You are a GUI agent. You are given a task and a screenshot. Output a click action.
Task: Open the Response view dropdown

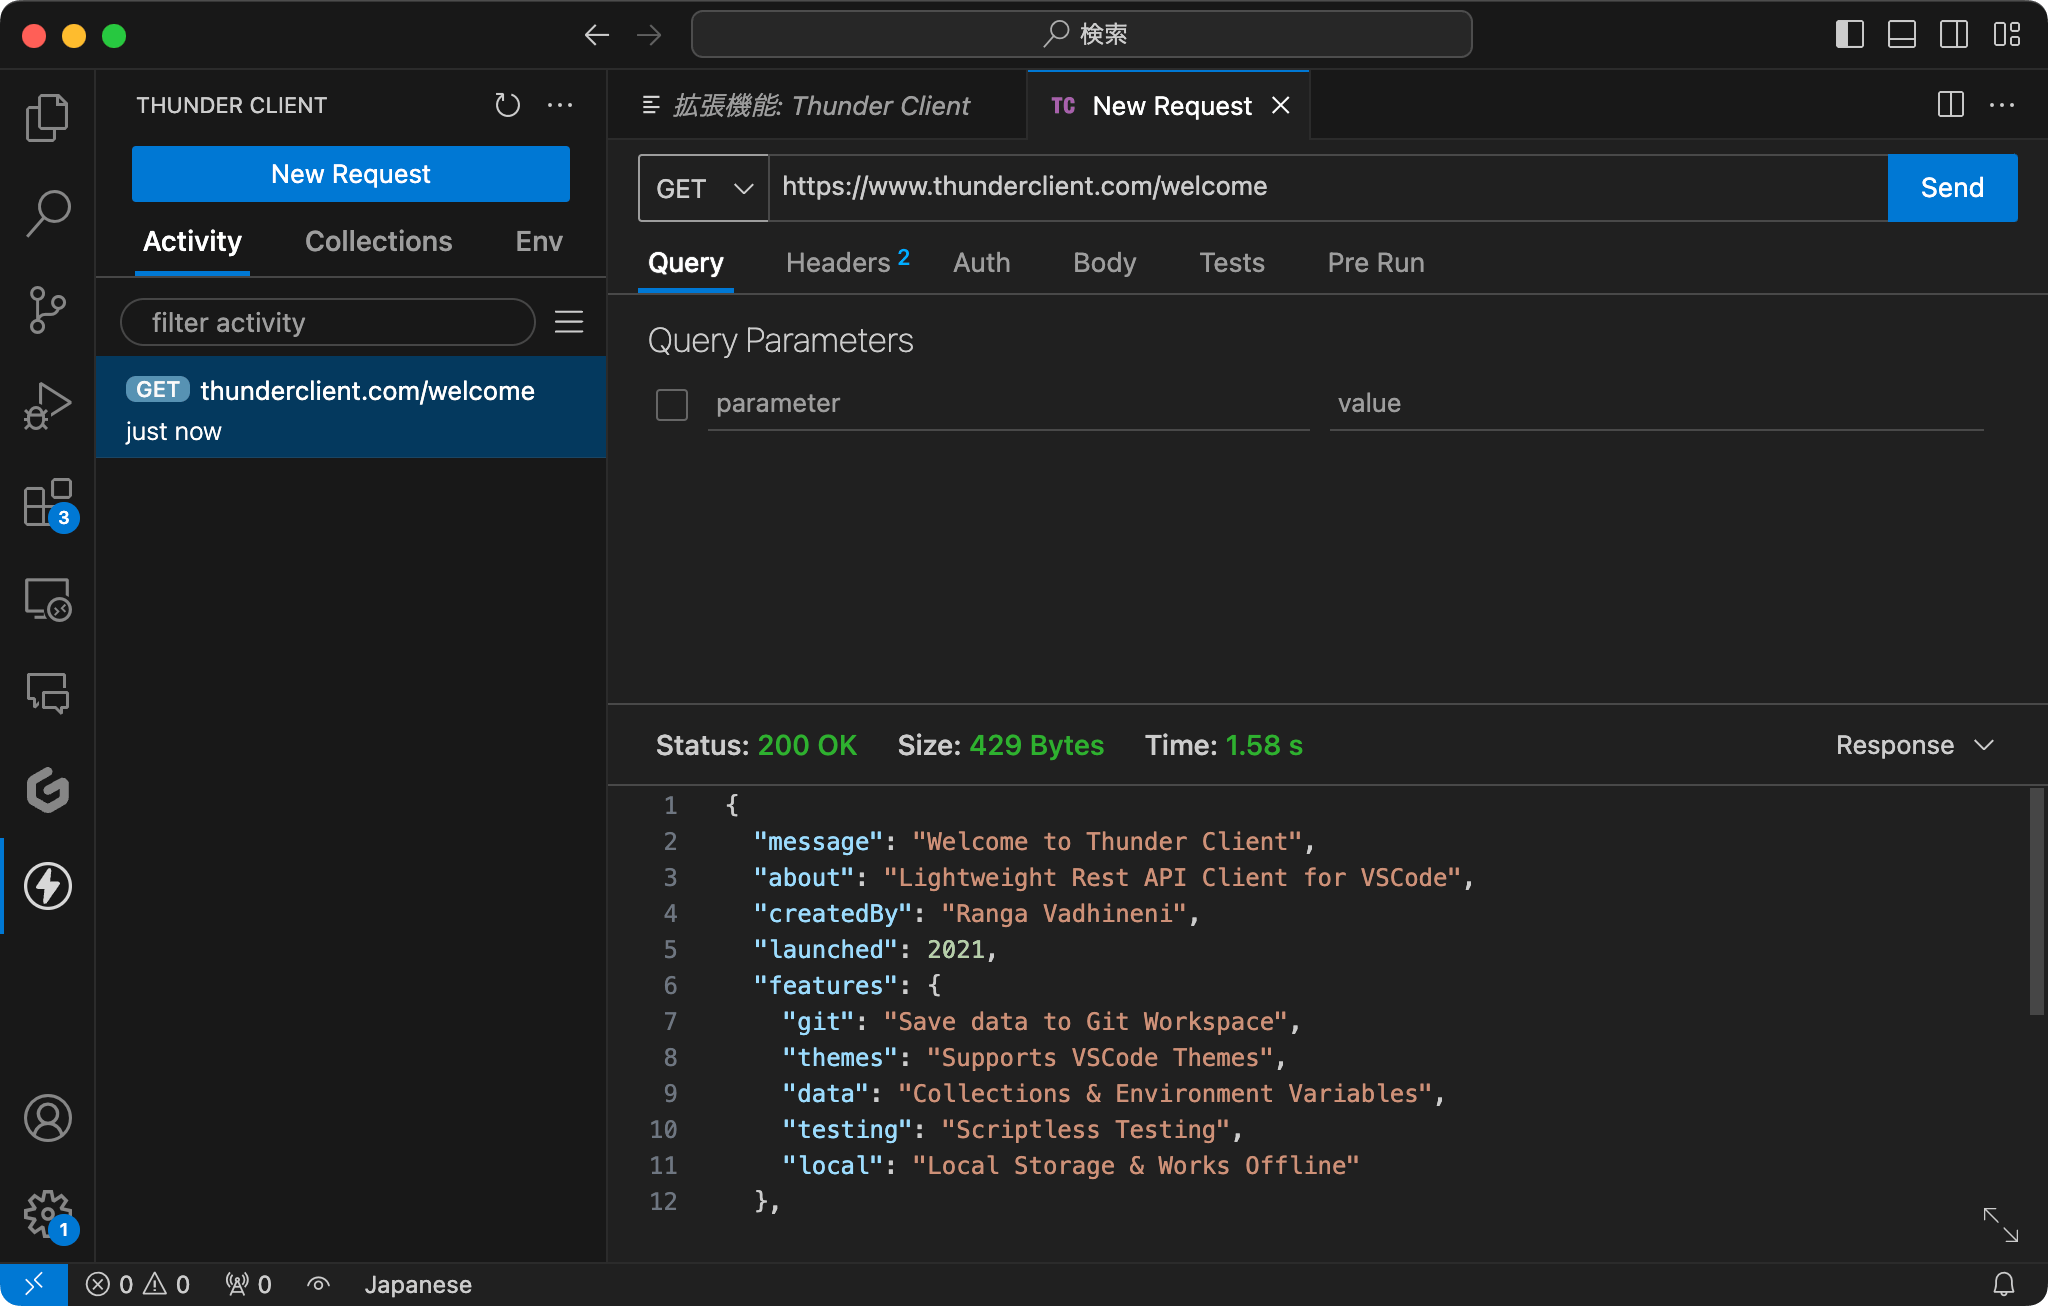[x=1915, y=745]
